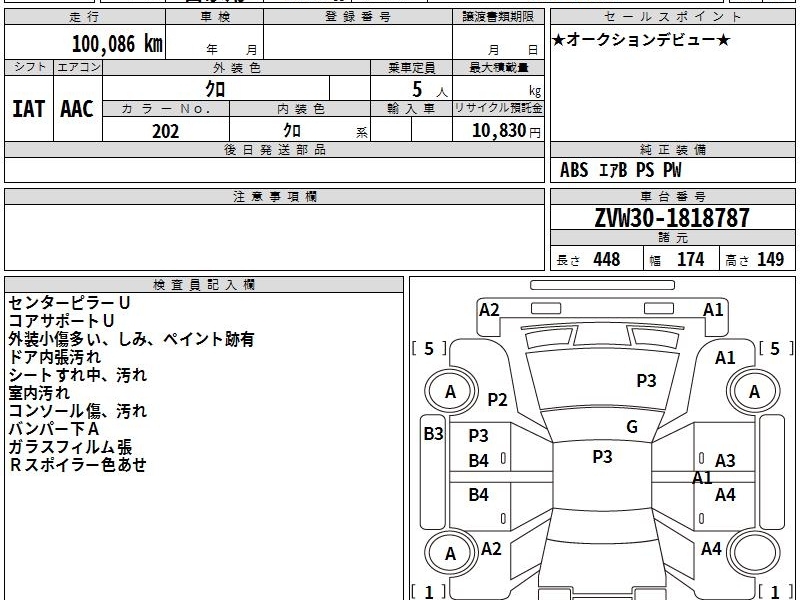Select the セールスポイント header

(x=672, y=17)
